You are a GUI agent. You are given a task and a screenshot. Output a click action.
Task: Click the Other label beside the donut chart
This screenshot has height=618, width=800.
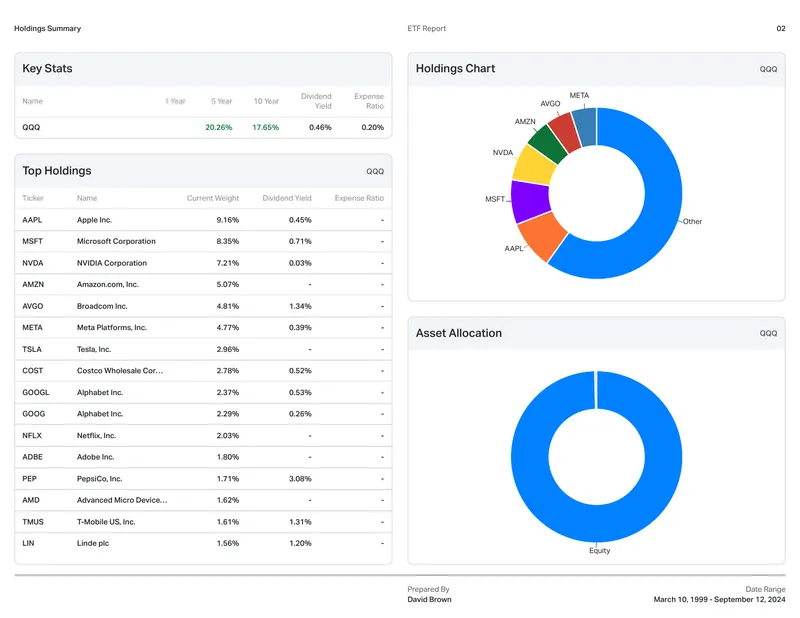click(x=692, y=221)
